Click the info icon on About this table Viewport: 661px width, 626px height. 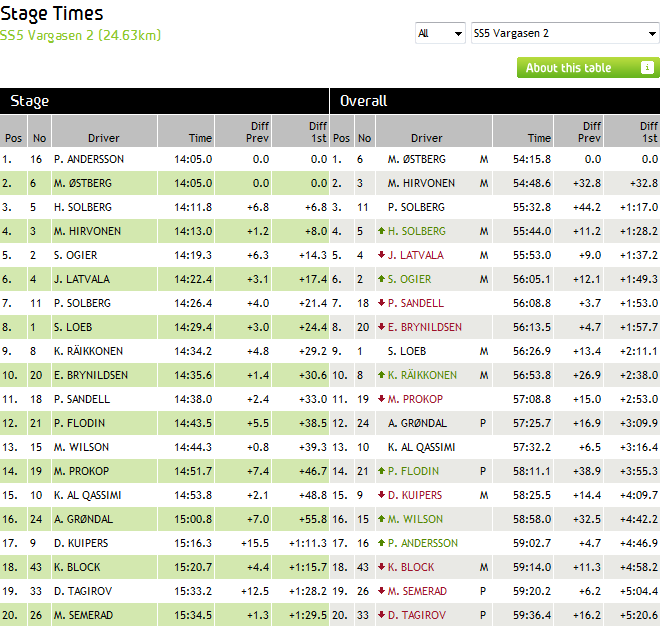point(647,67)
